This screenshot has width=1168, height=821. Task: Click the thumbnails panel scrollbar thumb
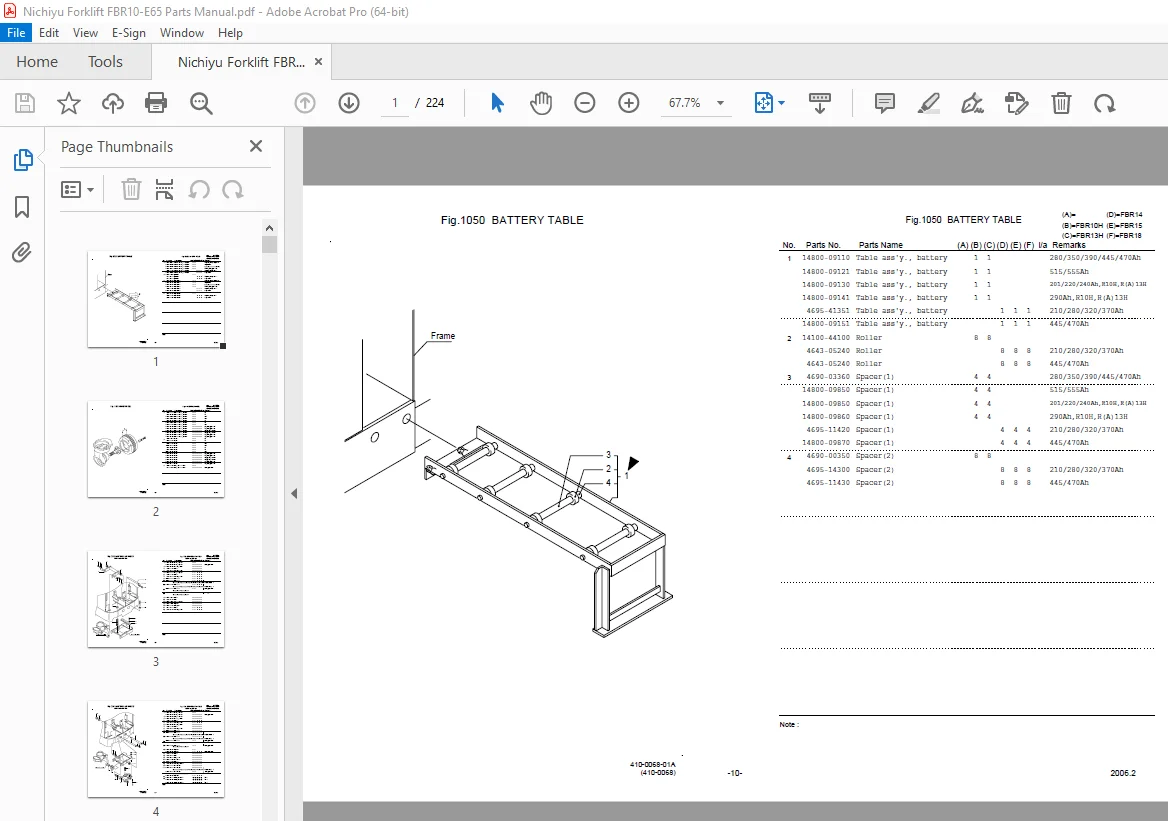270,244
